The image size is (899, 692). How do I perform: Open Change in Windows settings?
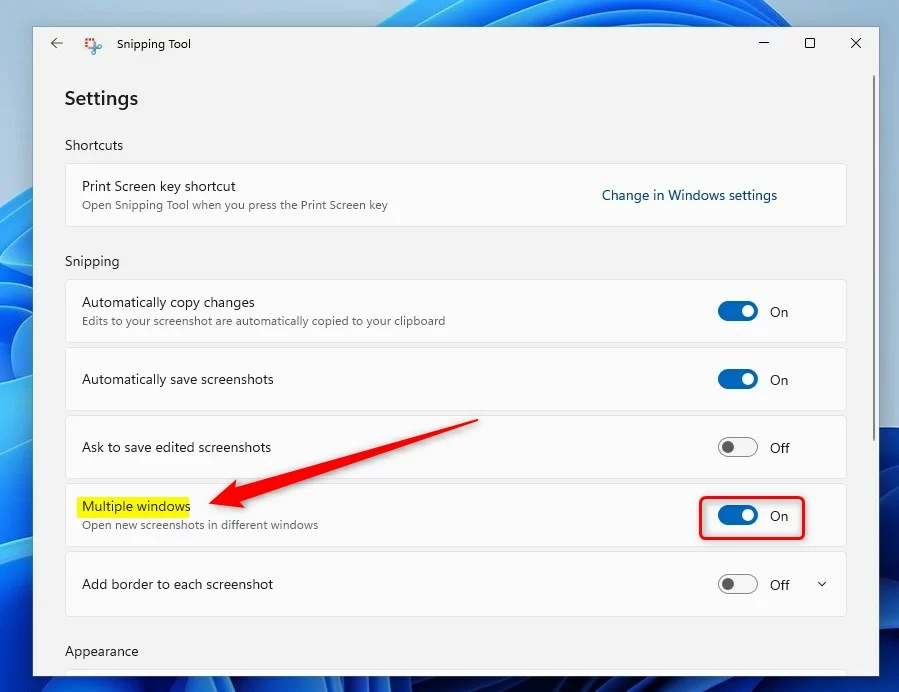[x=689, y=195]
